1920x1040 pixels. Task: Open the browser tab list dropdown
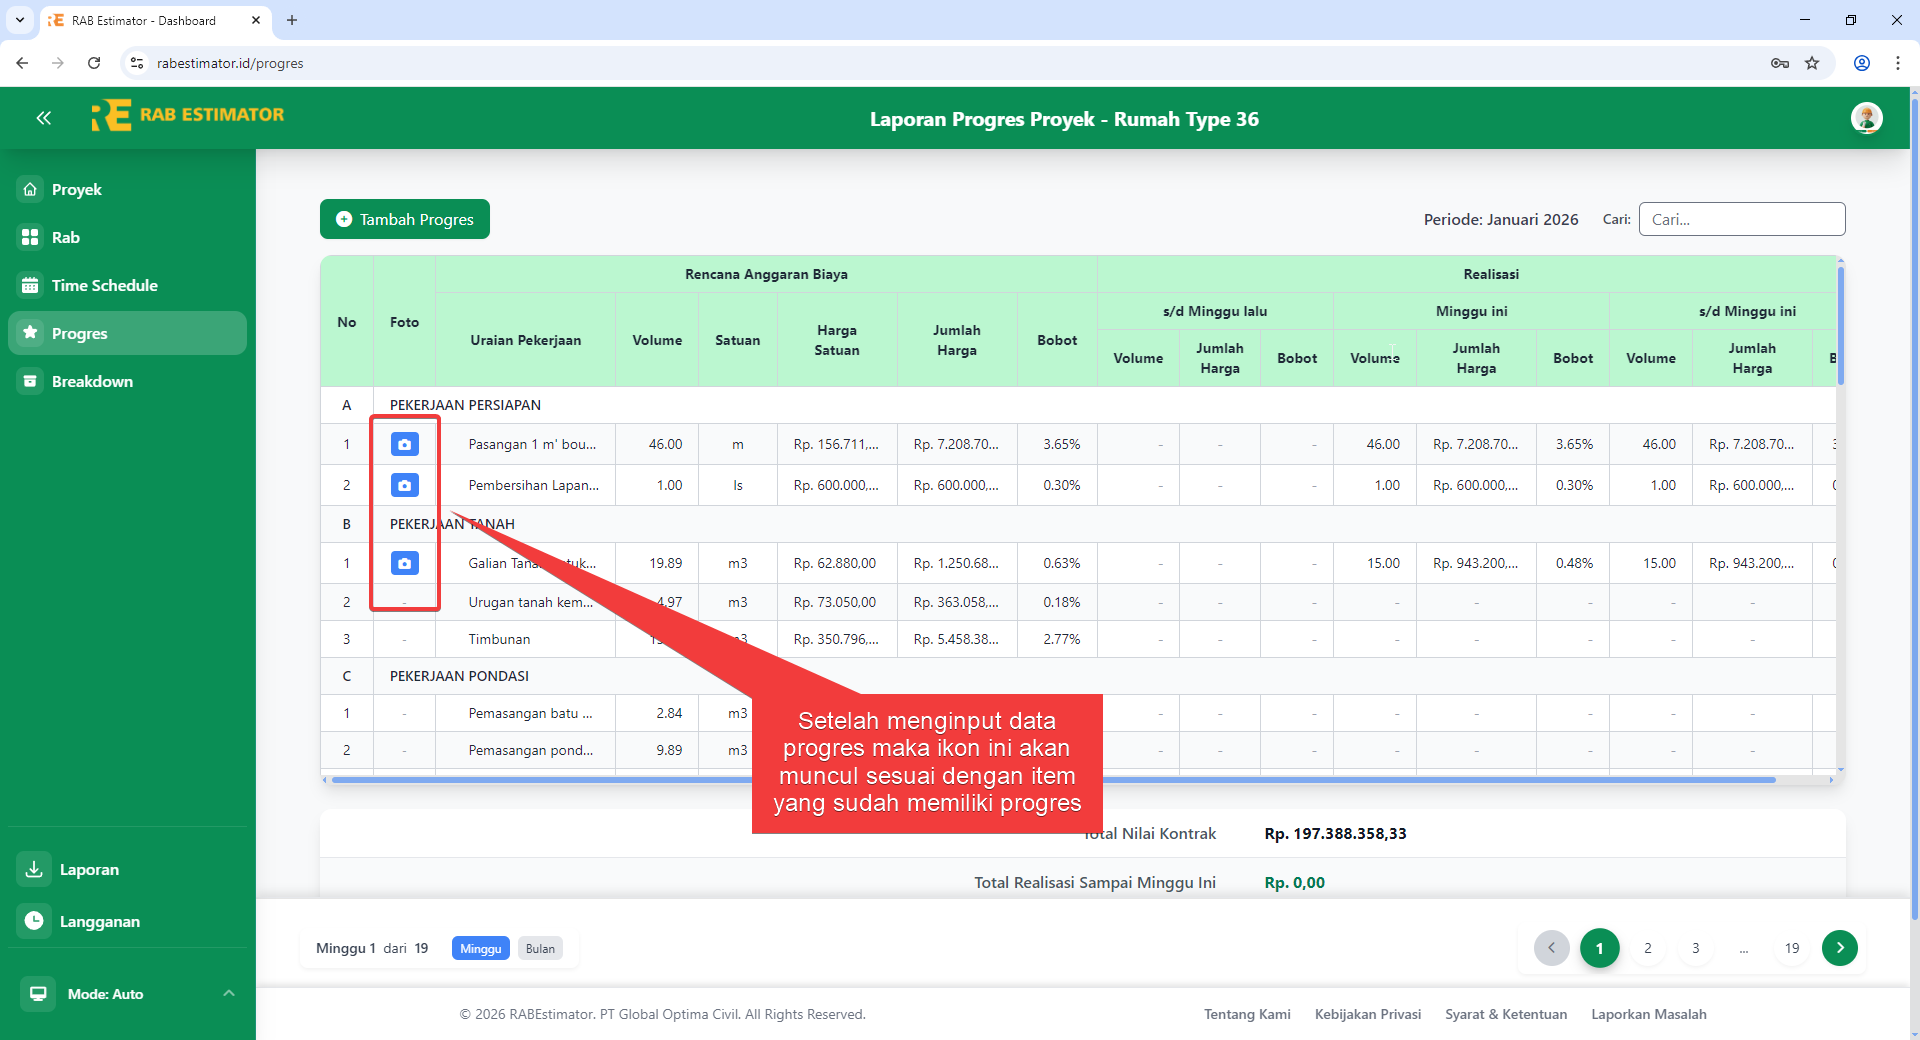[20, 20]
